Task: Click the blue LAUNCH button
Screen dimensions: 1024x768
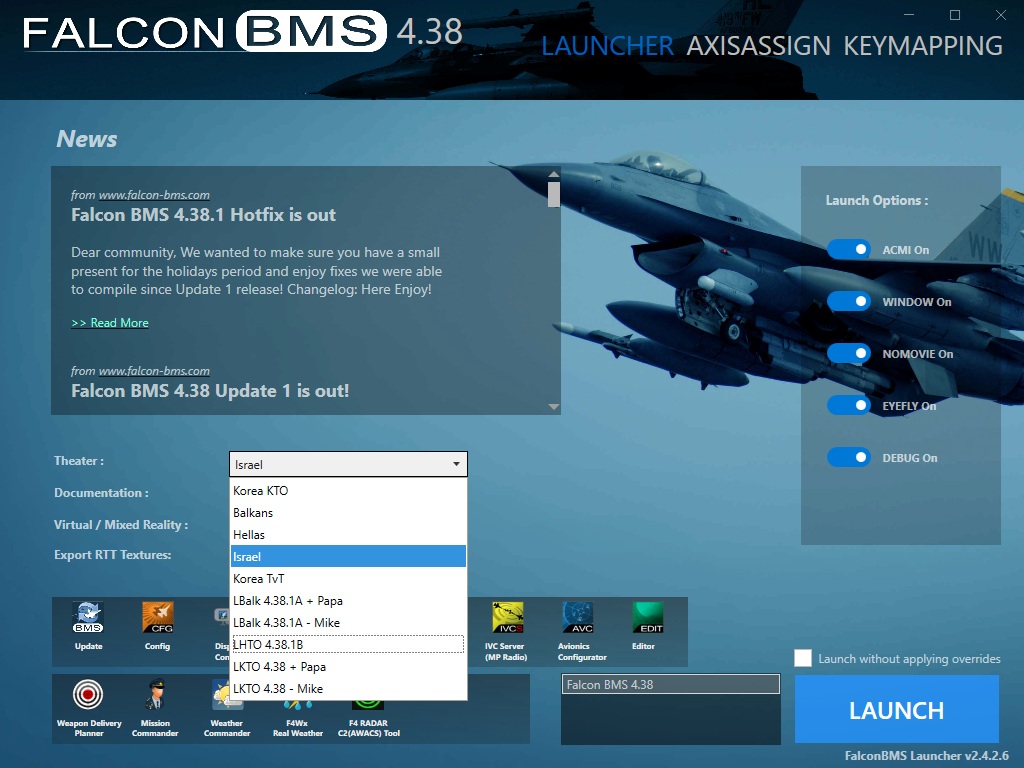Action: 897,709
